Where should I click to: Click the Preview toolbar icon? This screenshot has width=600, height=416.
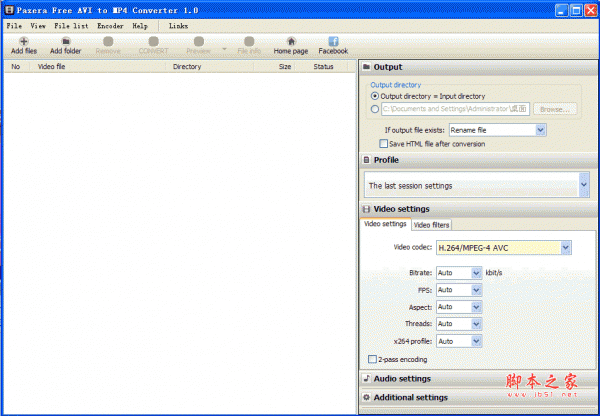199,41
